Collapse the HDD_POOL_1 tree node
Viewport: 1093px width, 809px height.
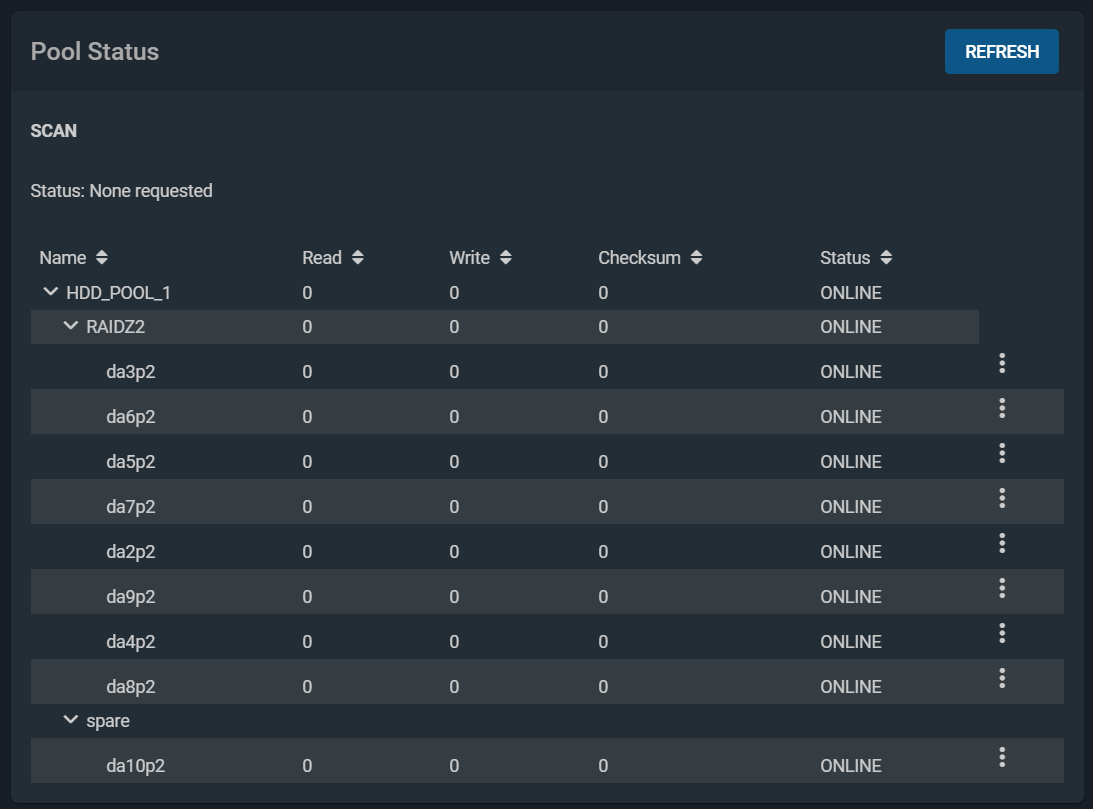coord(51,293)
